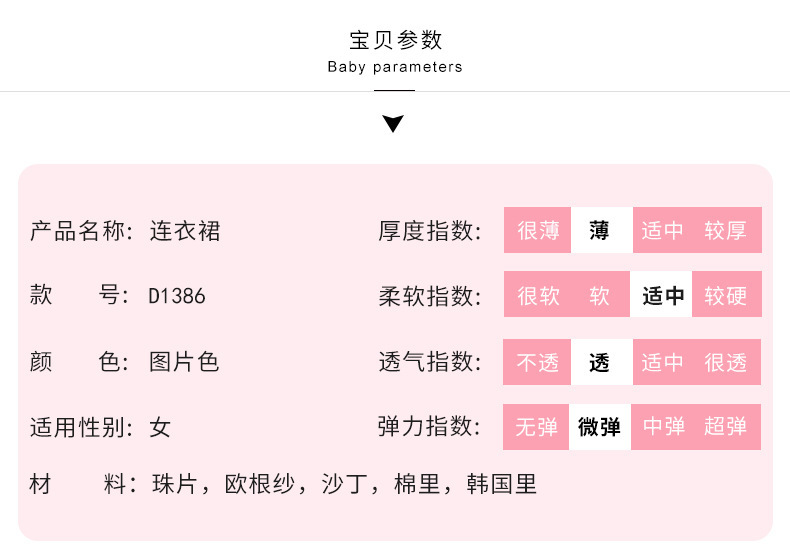Click the product name 连衣裙
Image resolution: width=790 pixels, height=558 pixels.
click(185, 232)
